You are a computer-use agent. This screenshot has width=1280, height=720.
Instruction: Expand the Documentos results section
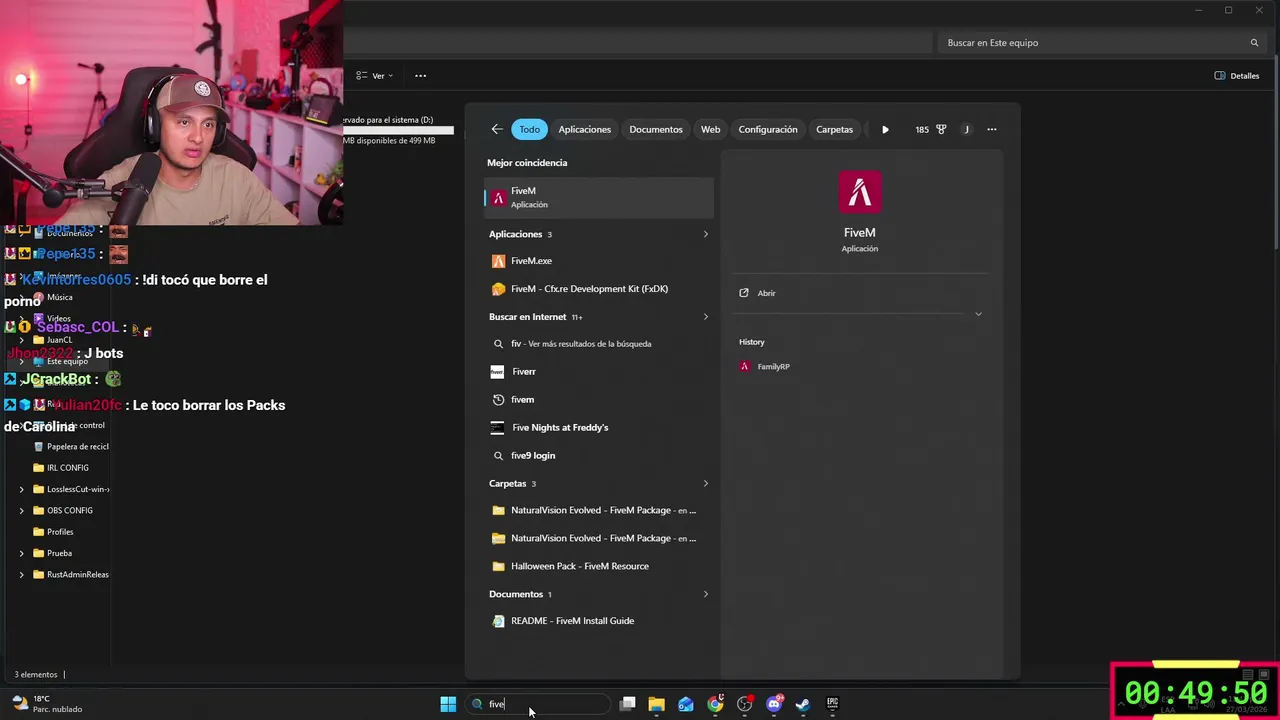pos(705,594)
